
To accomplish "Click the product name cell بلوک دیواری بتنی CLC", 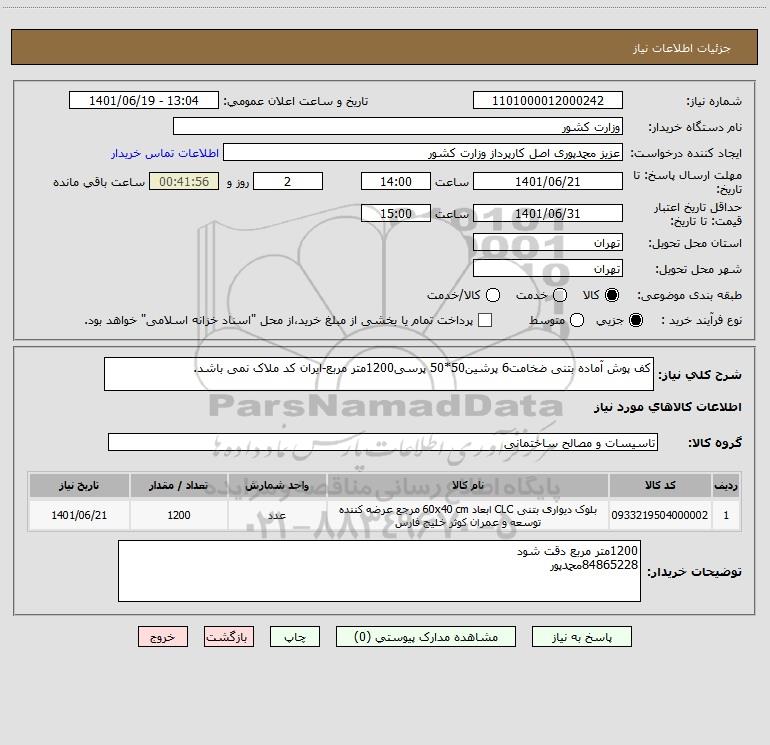I will 468,515.
